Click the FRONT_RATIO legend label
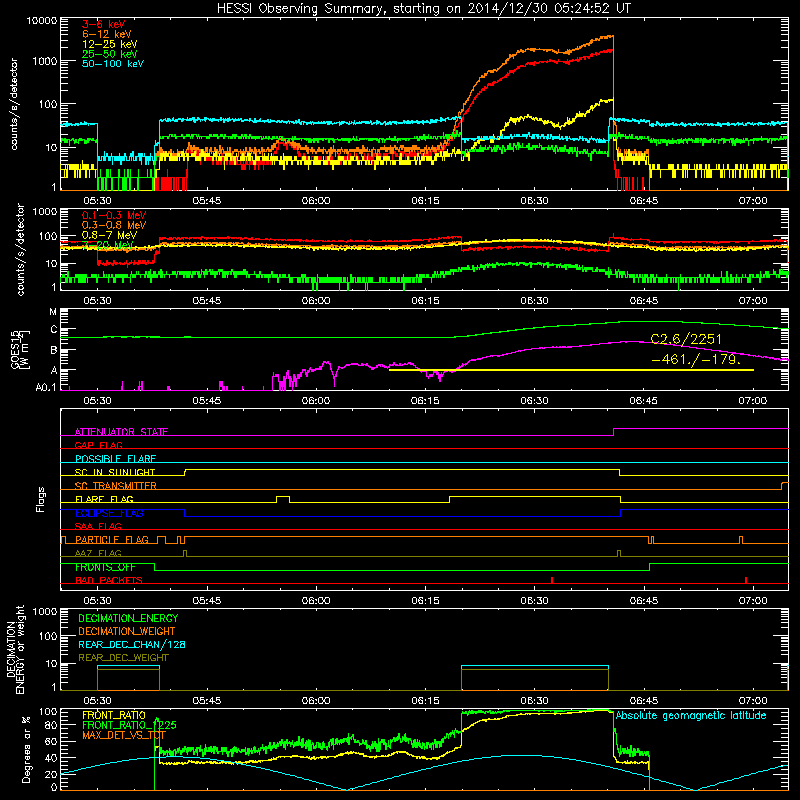Image resolution: width=800 pixels, height=800 pixels. pos(114,715)
